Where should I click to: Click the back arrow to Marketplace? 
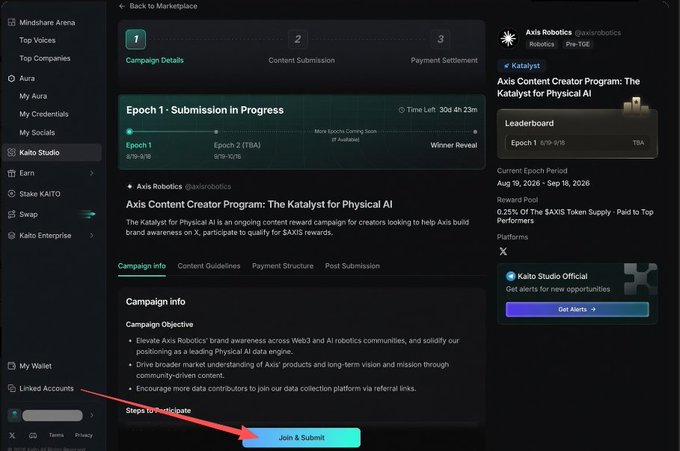(122, 6)
